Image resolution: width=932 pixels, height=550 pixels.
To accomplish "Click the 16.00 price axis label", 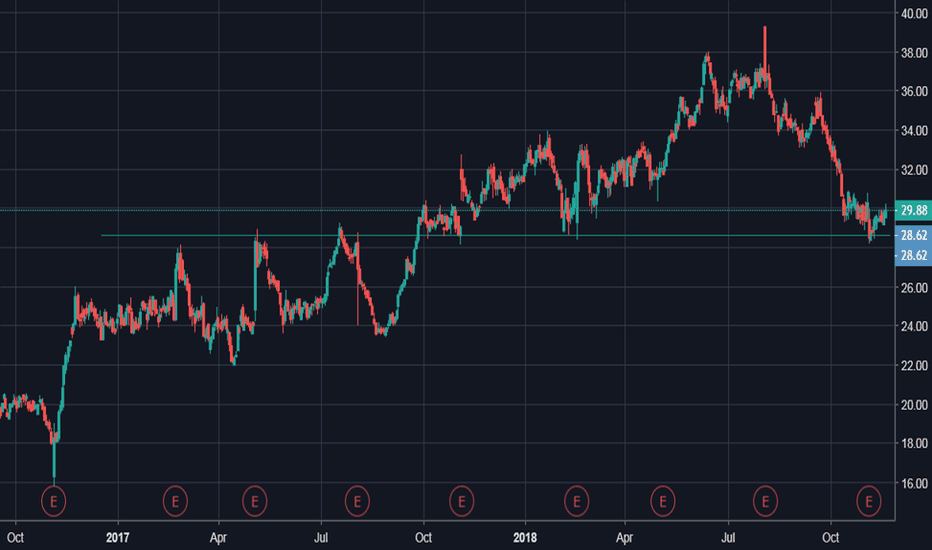I will (914, 483).
